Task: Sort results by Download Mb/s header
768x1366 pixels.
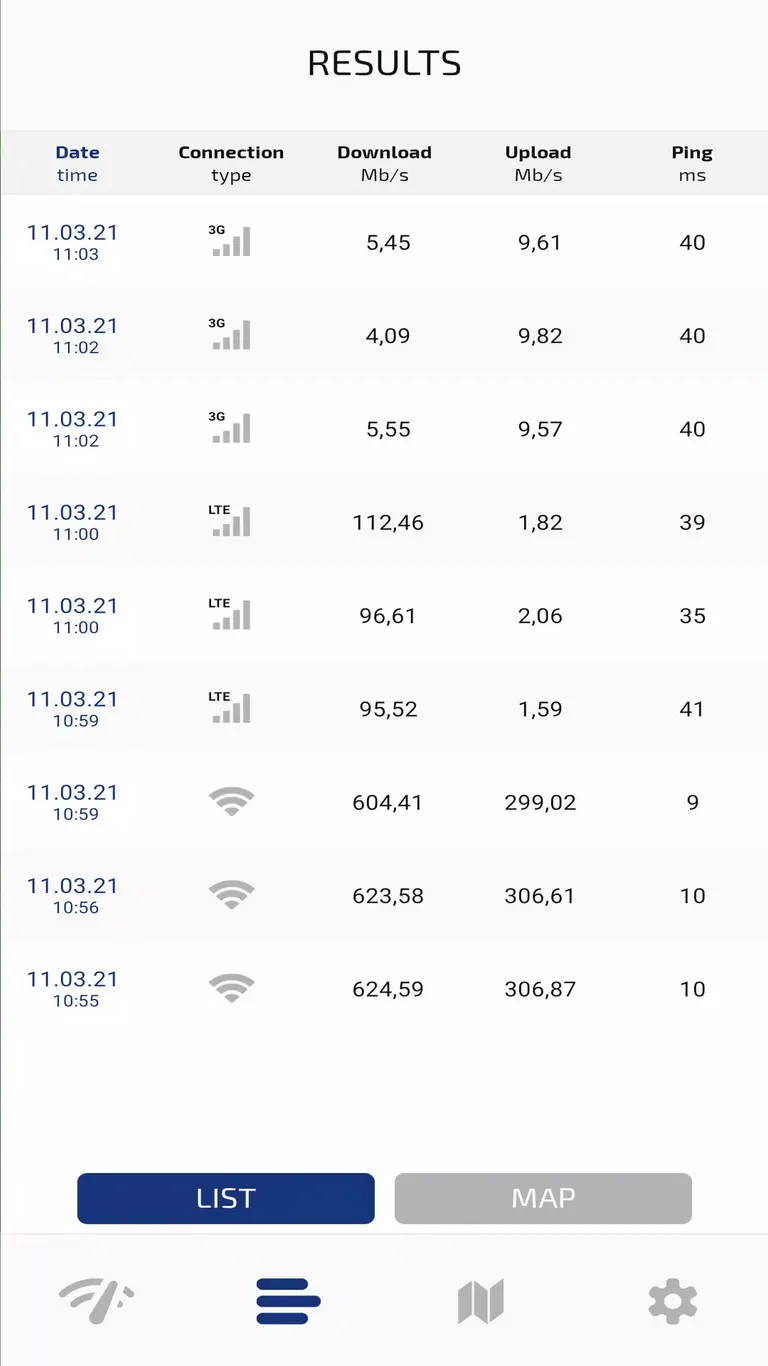Action: coord(384,163)
